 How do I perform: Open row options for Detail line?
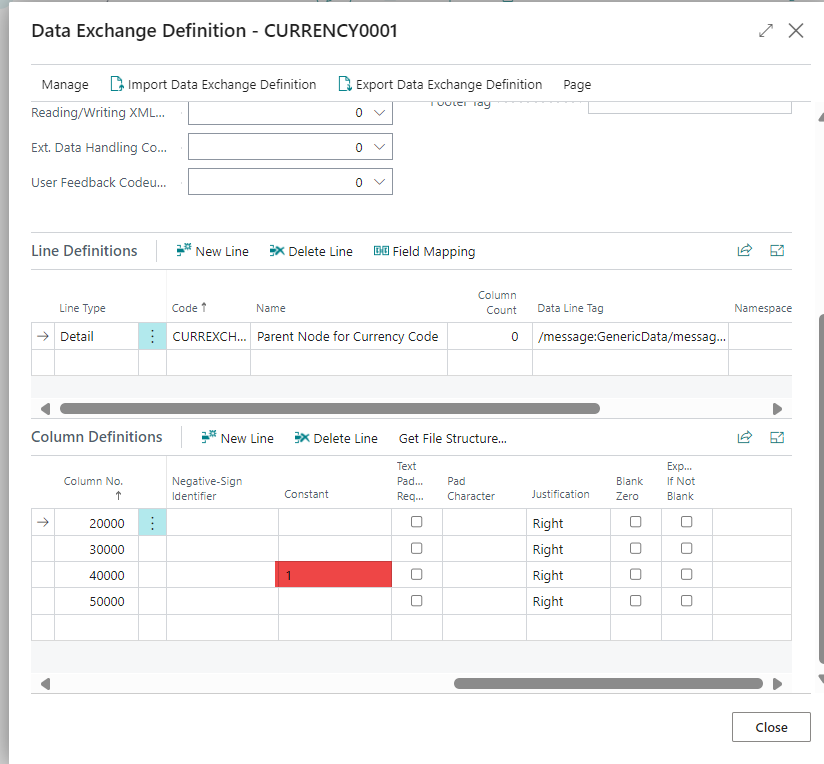pos(152,336)
